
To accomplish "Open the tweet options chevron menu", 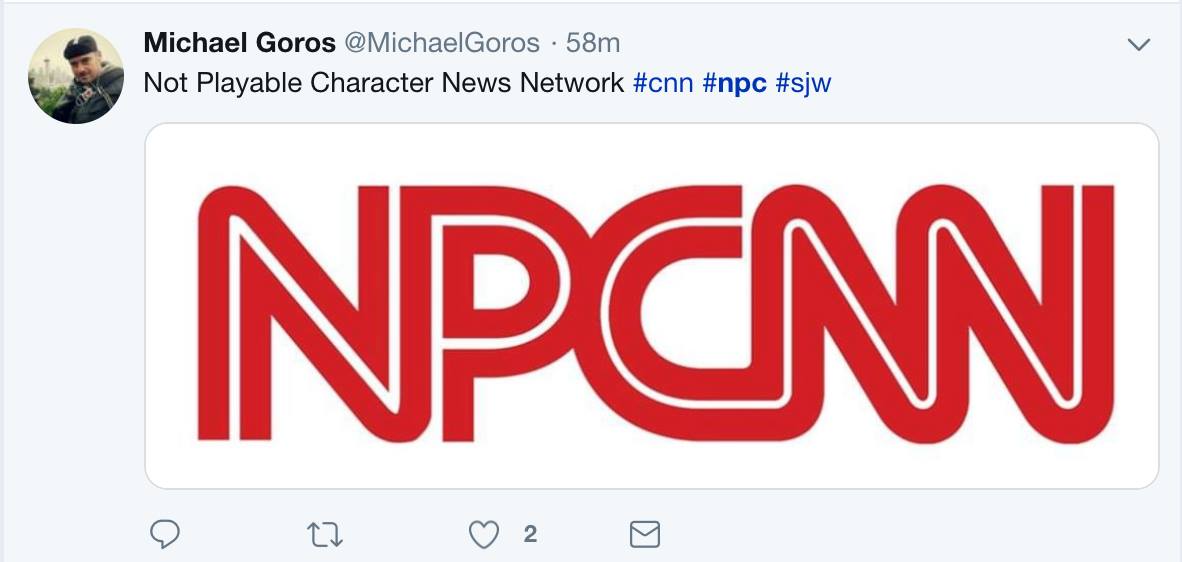I will point(1138,45).
